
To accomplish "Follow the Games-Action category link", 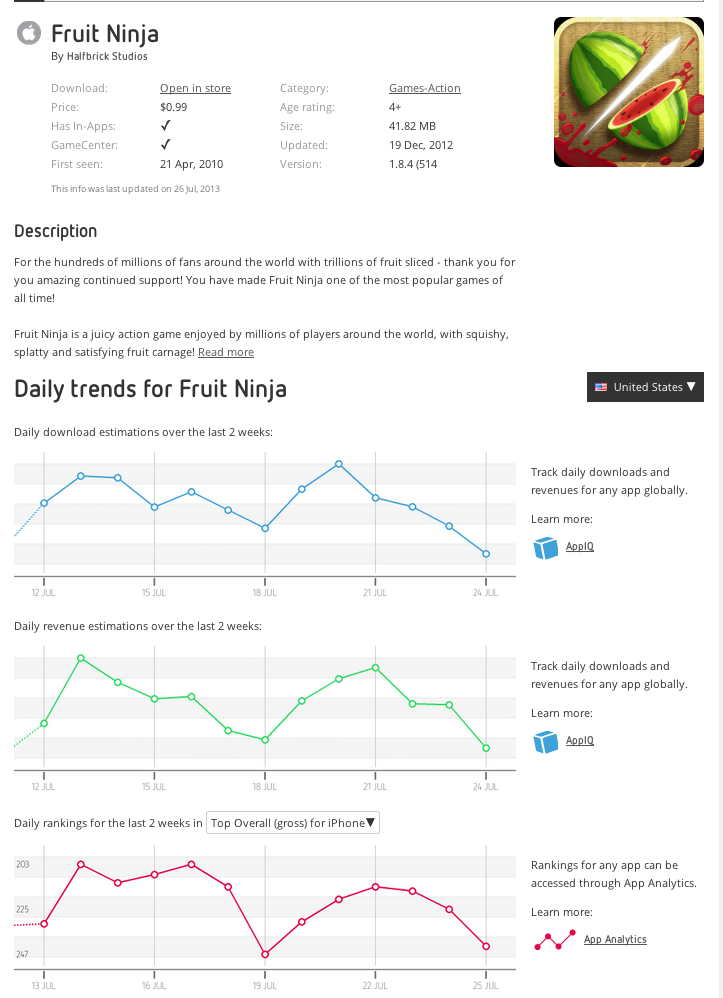I will [x=424, y=88].
